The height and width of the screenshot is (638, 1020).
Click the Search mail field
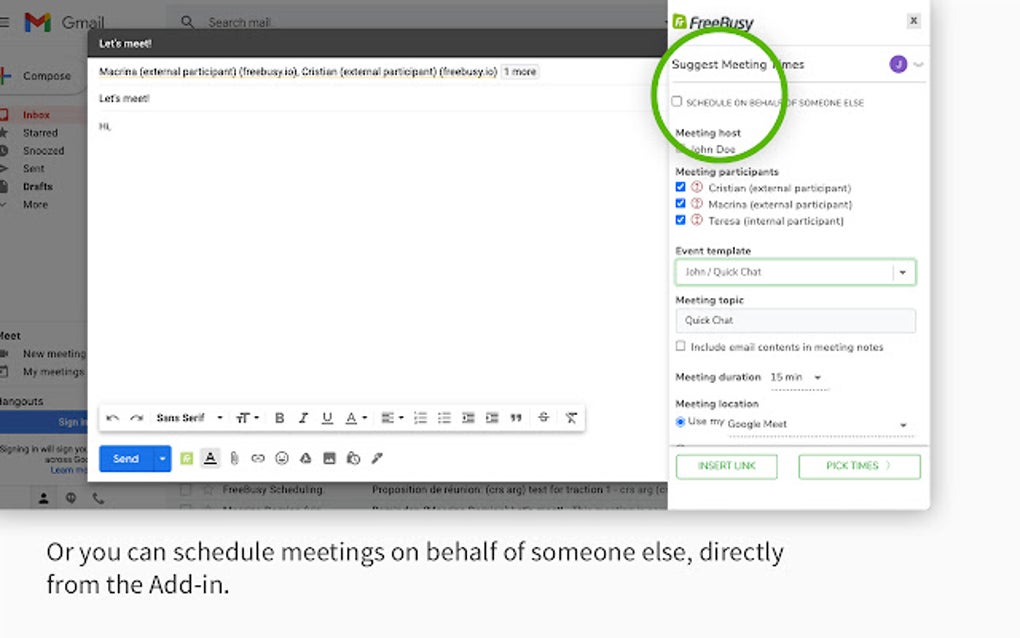pos(416,23)
